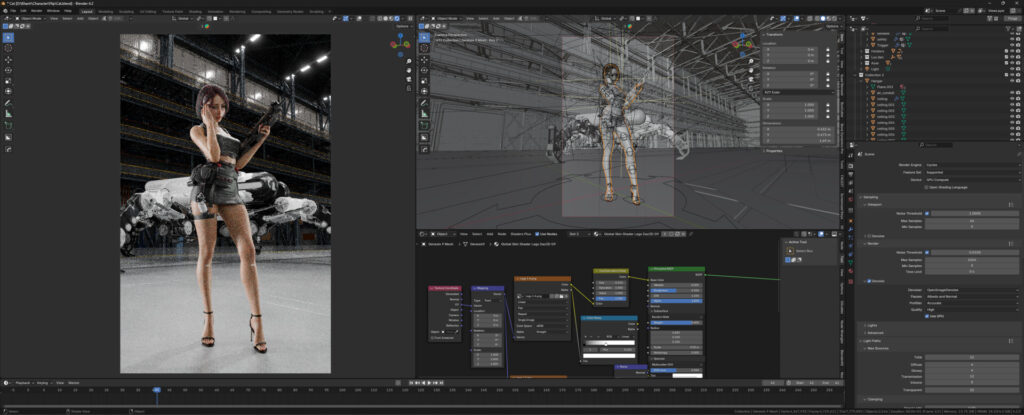1024x415 pixels.
Task: Click Total max bounces field
Action: (x=972, y=357)
